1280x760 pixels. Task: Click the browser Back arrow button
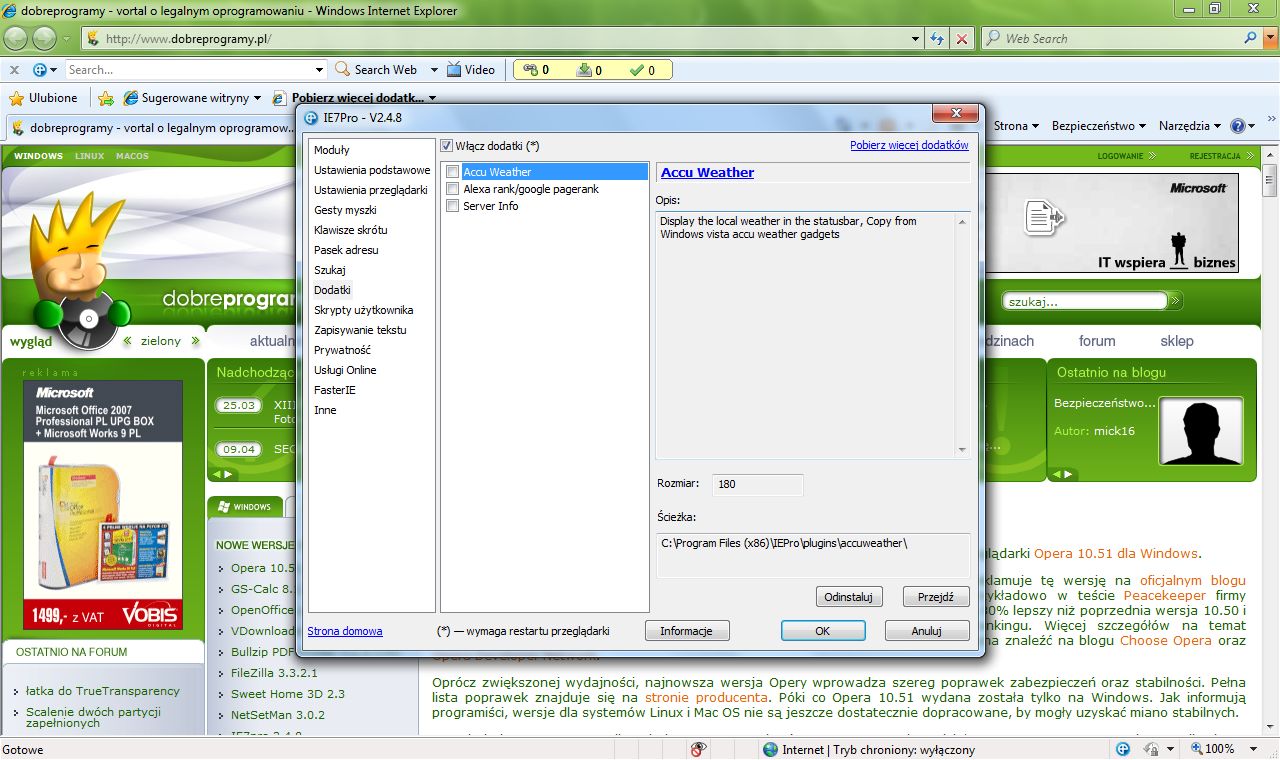[17, 38]
